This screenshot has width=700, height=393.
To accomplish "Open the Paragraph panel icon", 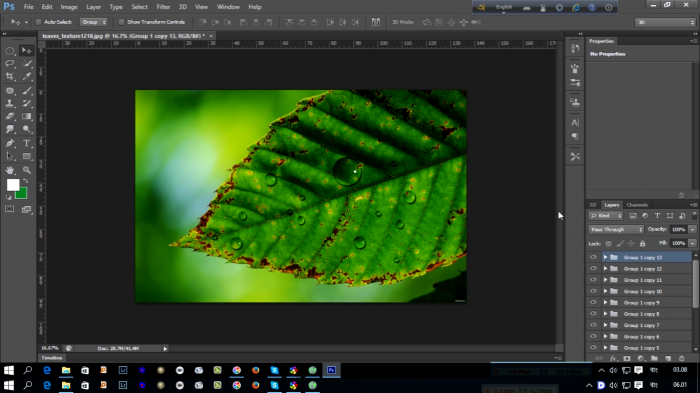I will pyautogui.click(x=575, y=136).
